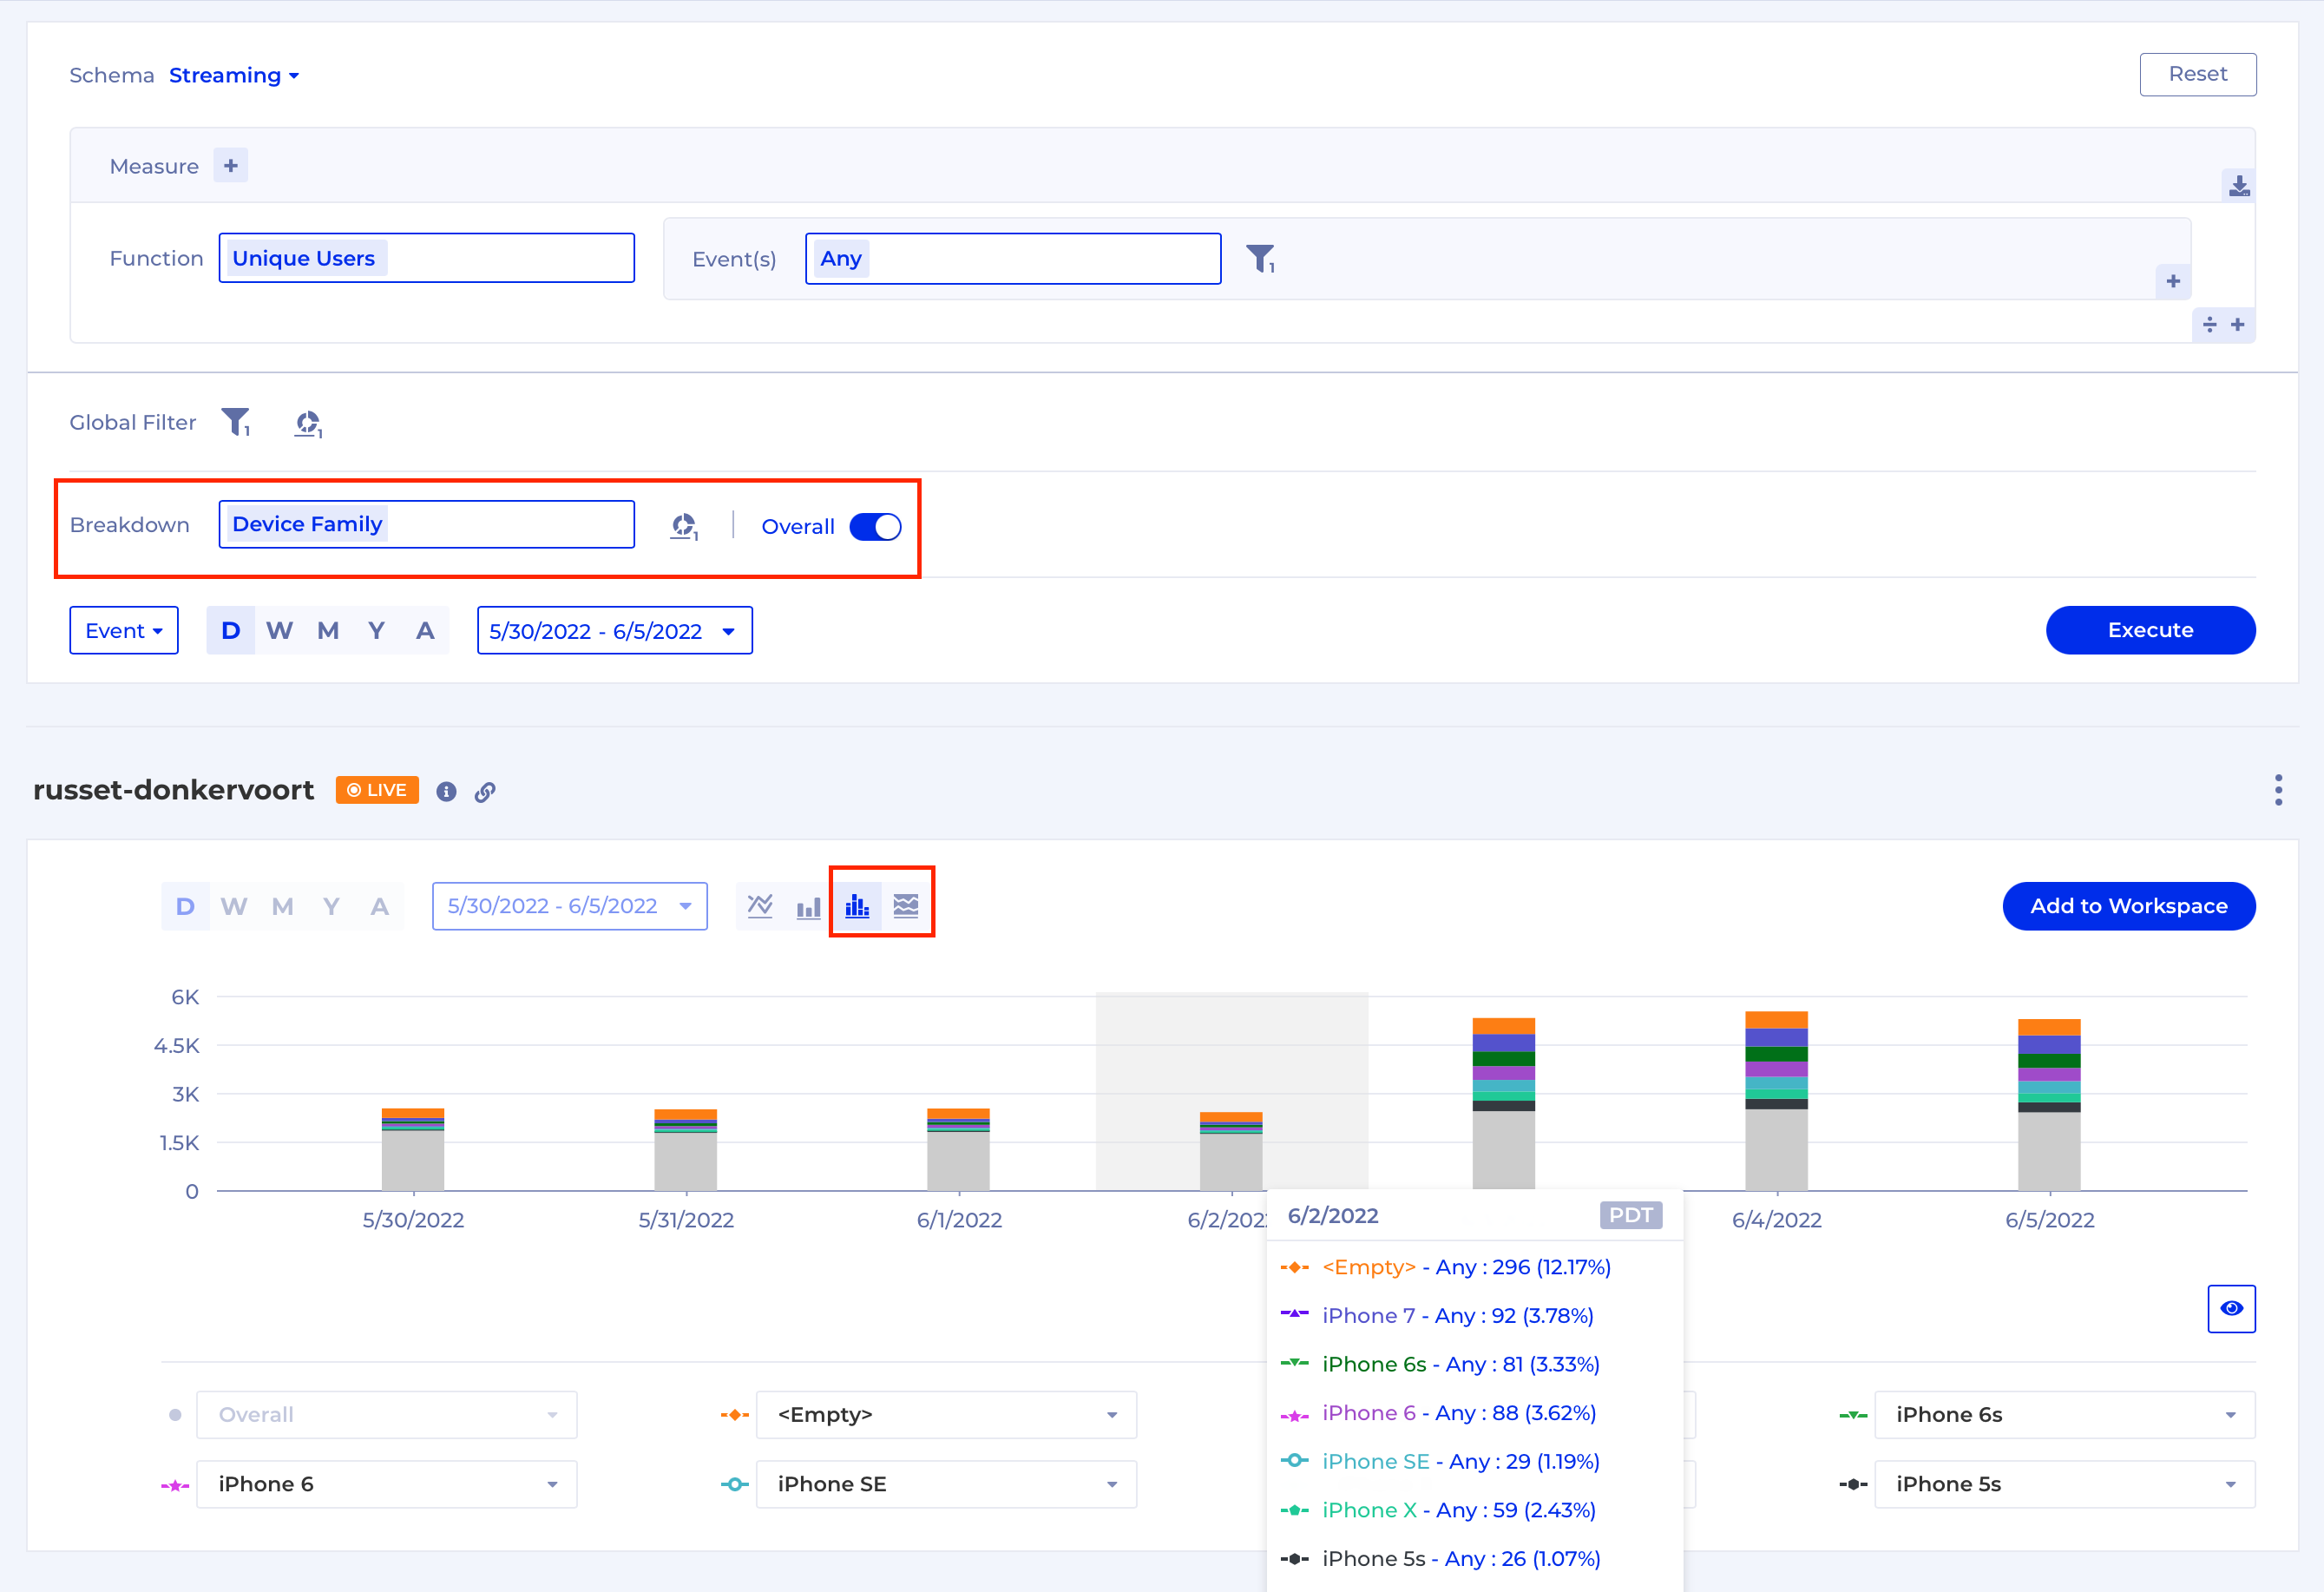Select the stacked bar chart view
Viewport: 2324px width, 1592px height.
[x=857, y=906]
